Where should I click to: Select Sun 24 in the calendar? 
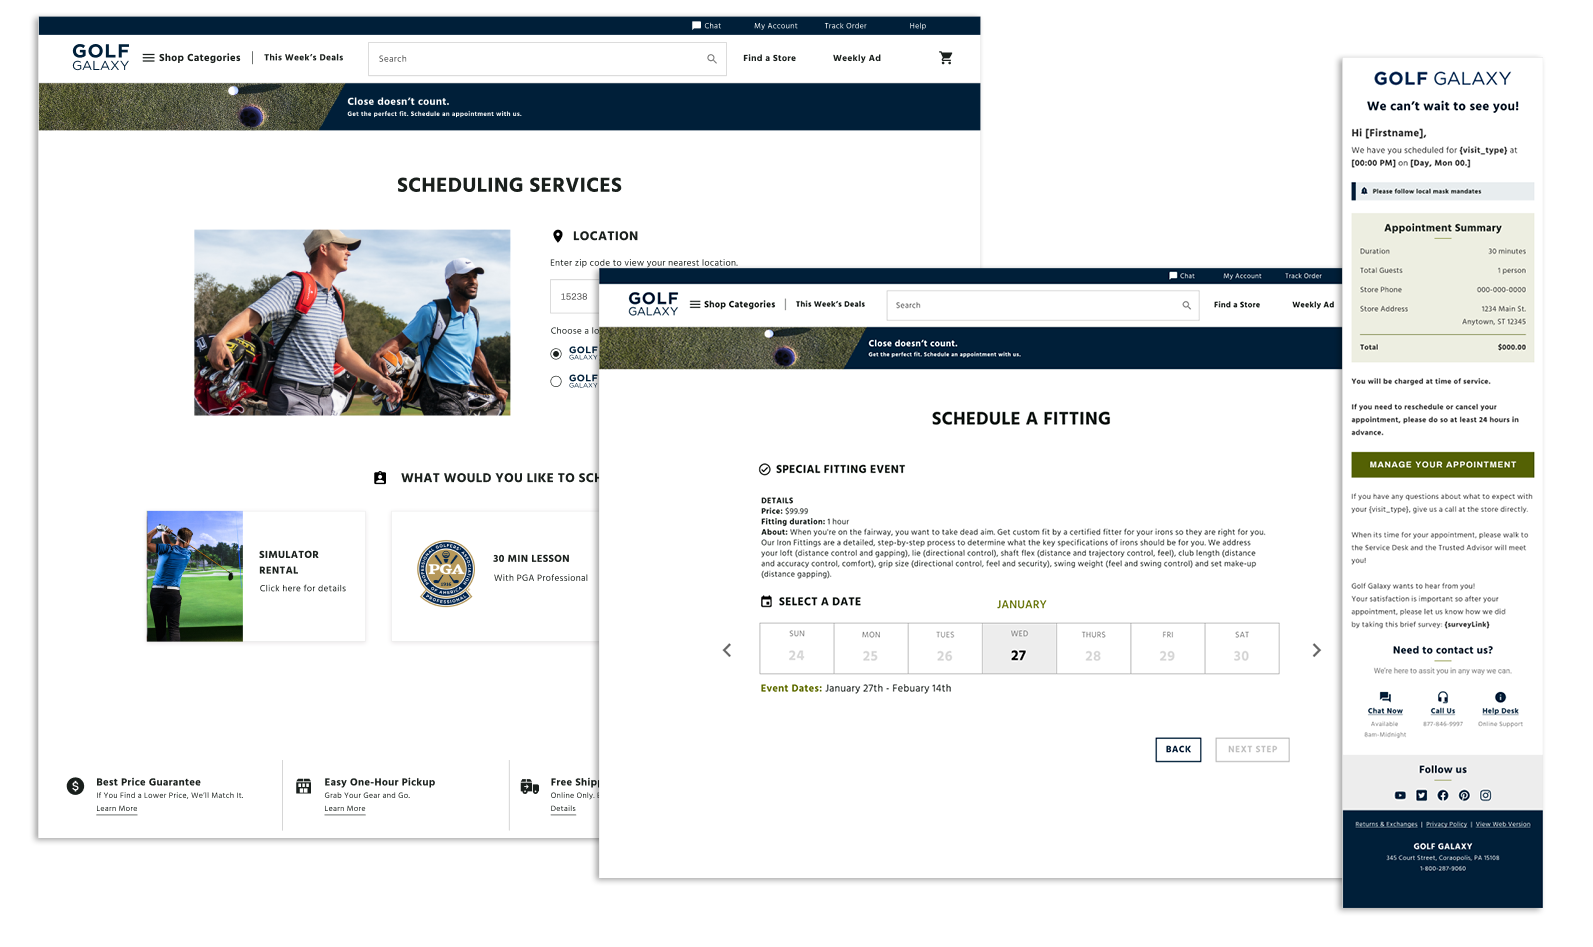797,648
